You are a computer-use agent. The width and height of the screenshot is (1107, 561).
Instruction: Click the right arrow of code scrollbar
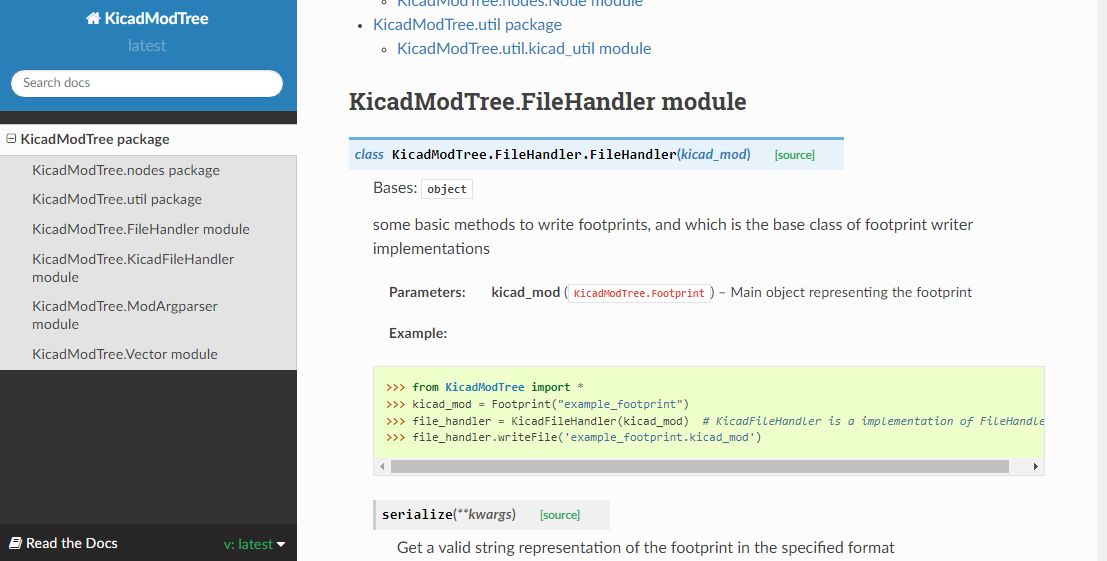(1036, 466)
